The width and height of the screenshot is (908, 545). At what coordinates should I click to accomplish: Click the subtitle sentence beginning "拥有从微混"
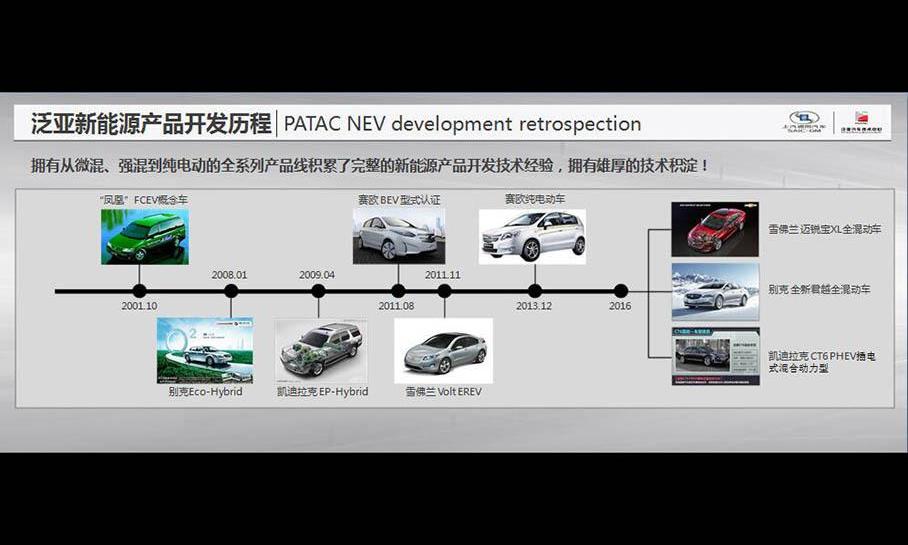click(369, 166)
